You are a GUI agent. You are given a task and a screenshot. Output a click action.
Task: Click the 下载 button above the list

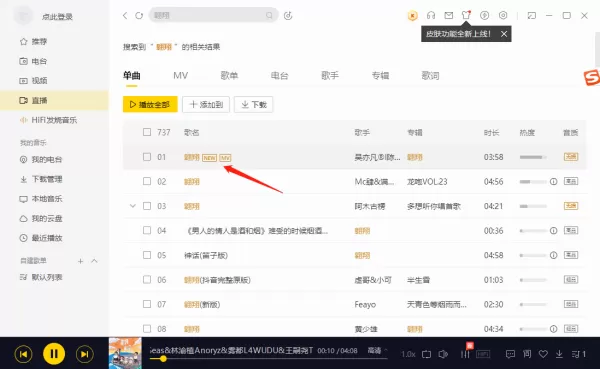click(x=253, y=104)
